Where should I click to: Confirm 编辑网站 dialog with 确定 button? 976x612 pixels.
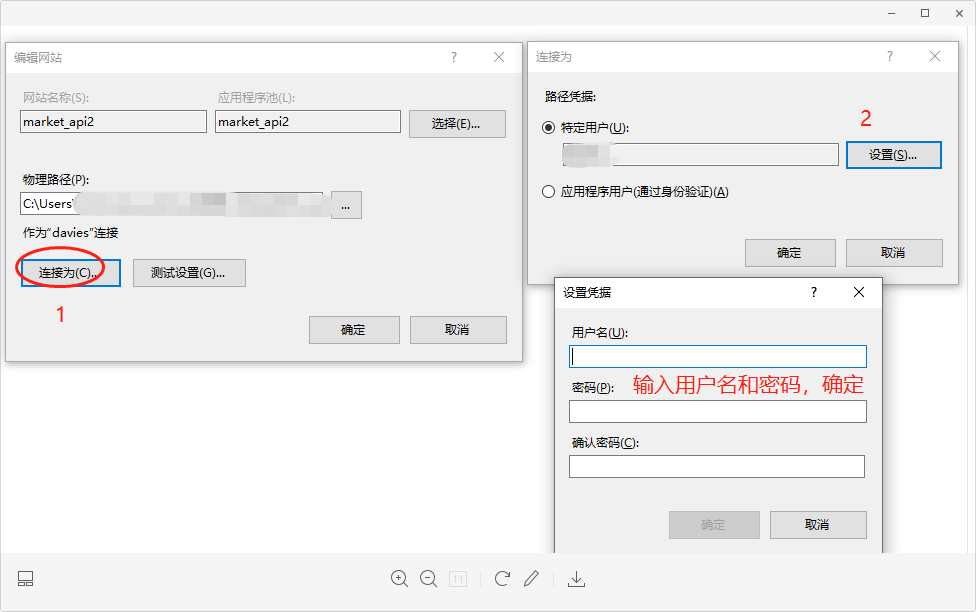click(354, 330)
